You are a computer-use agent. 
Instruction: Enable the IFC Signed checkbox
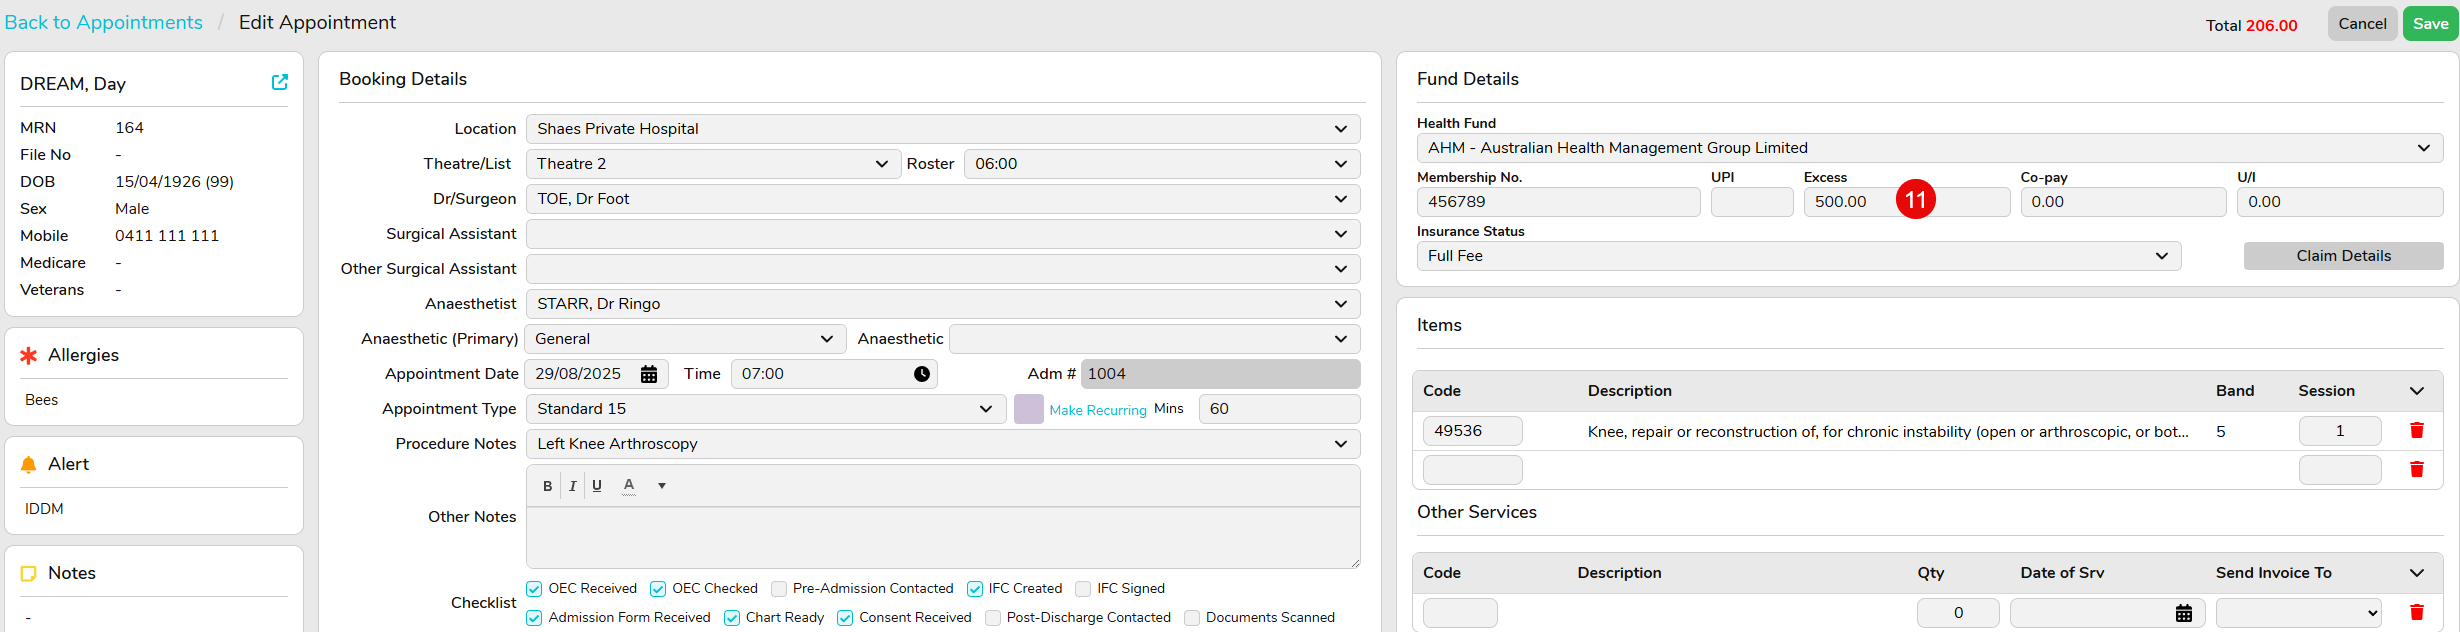(x=1083, y=589)
